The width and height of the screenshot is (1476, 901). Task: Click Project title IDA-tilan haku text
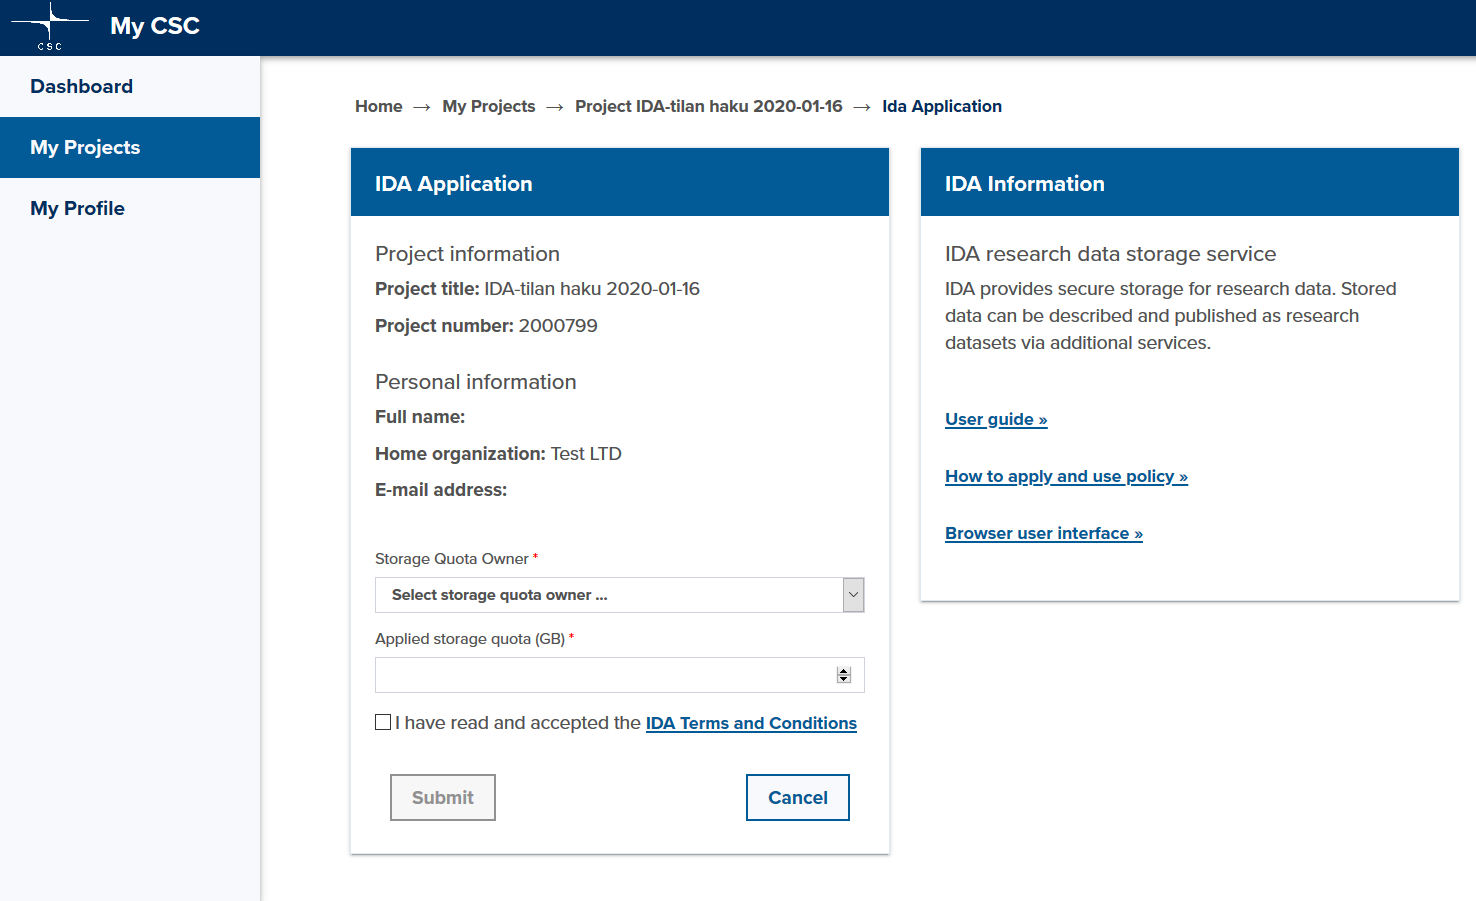537,289
